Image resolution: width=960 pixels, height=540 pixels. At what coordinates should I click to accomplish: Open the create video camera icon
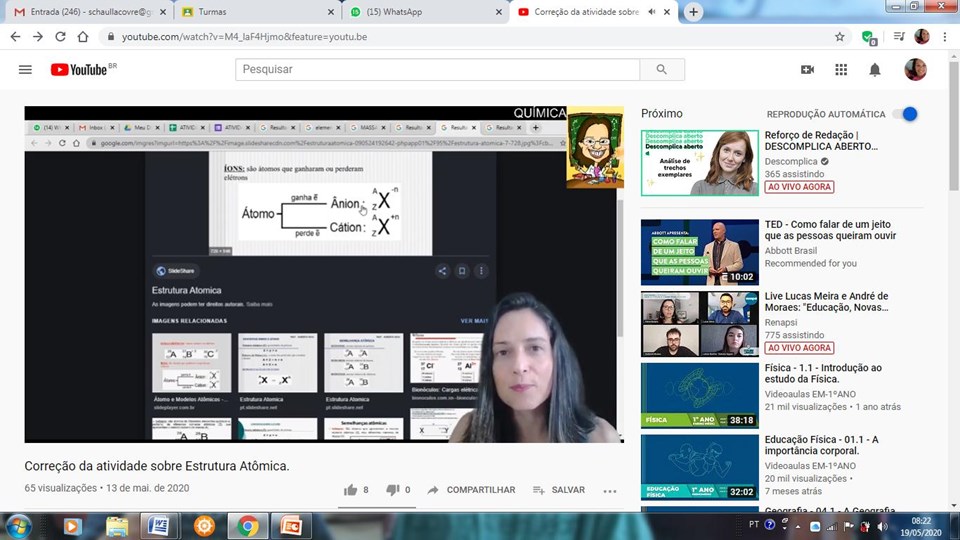807,69
